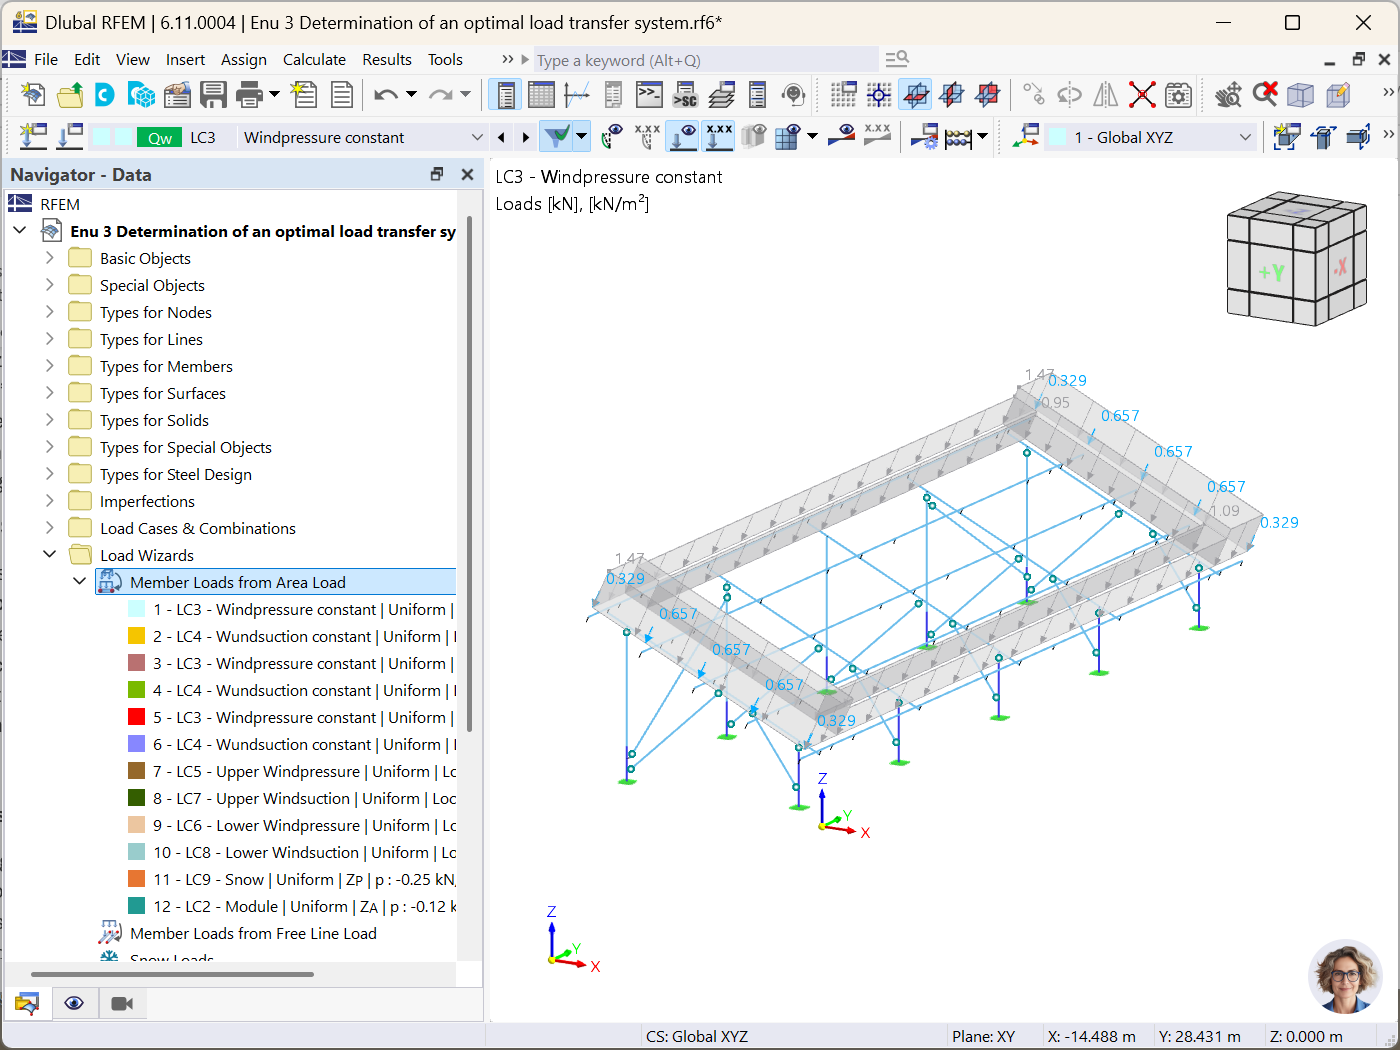Open the load values display icon
The height and width of the screenshot is (1050, 1400).
718,136
